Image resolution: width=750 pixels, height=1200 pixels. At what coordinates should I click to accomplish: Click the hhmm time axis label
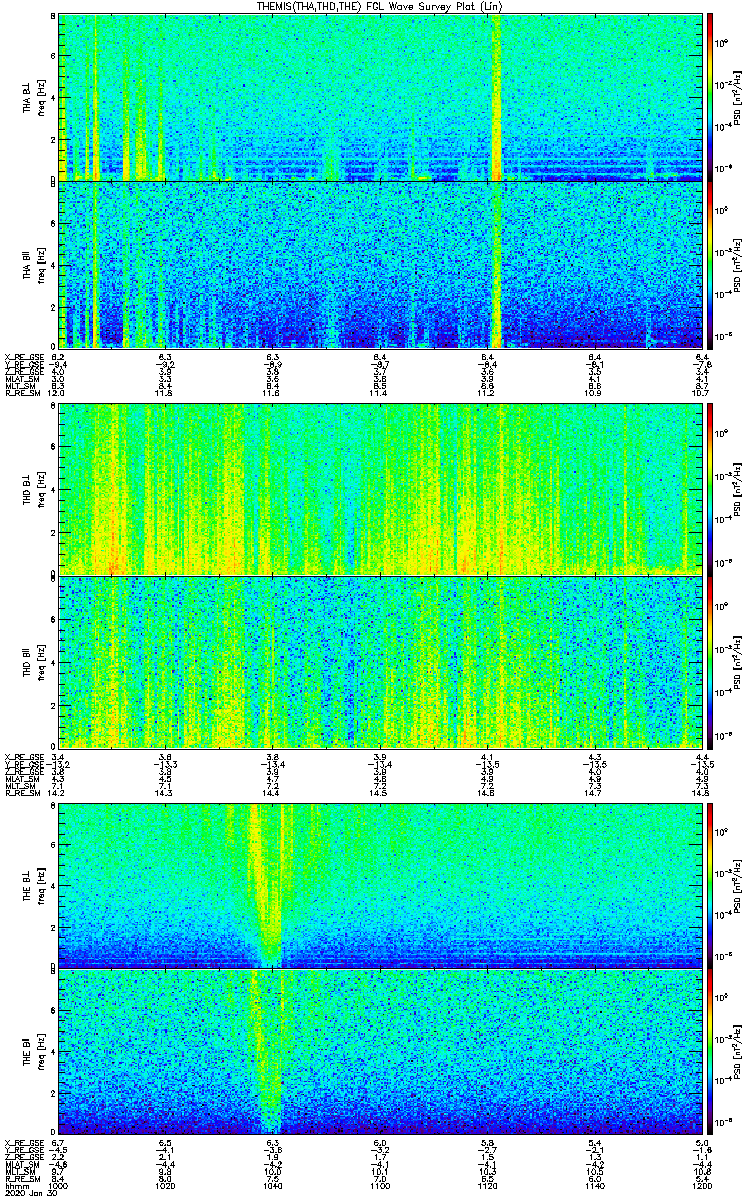pyautogui.click(x=15, y=1185)
